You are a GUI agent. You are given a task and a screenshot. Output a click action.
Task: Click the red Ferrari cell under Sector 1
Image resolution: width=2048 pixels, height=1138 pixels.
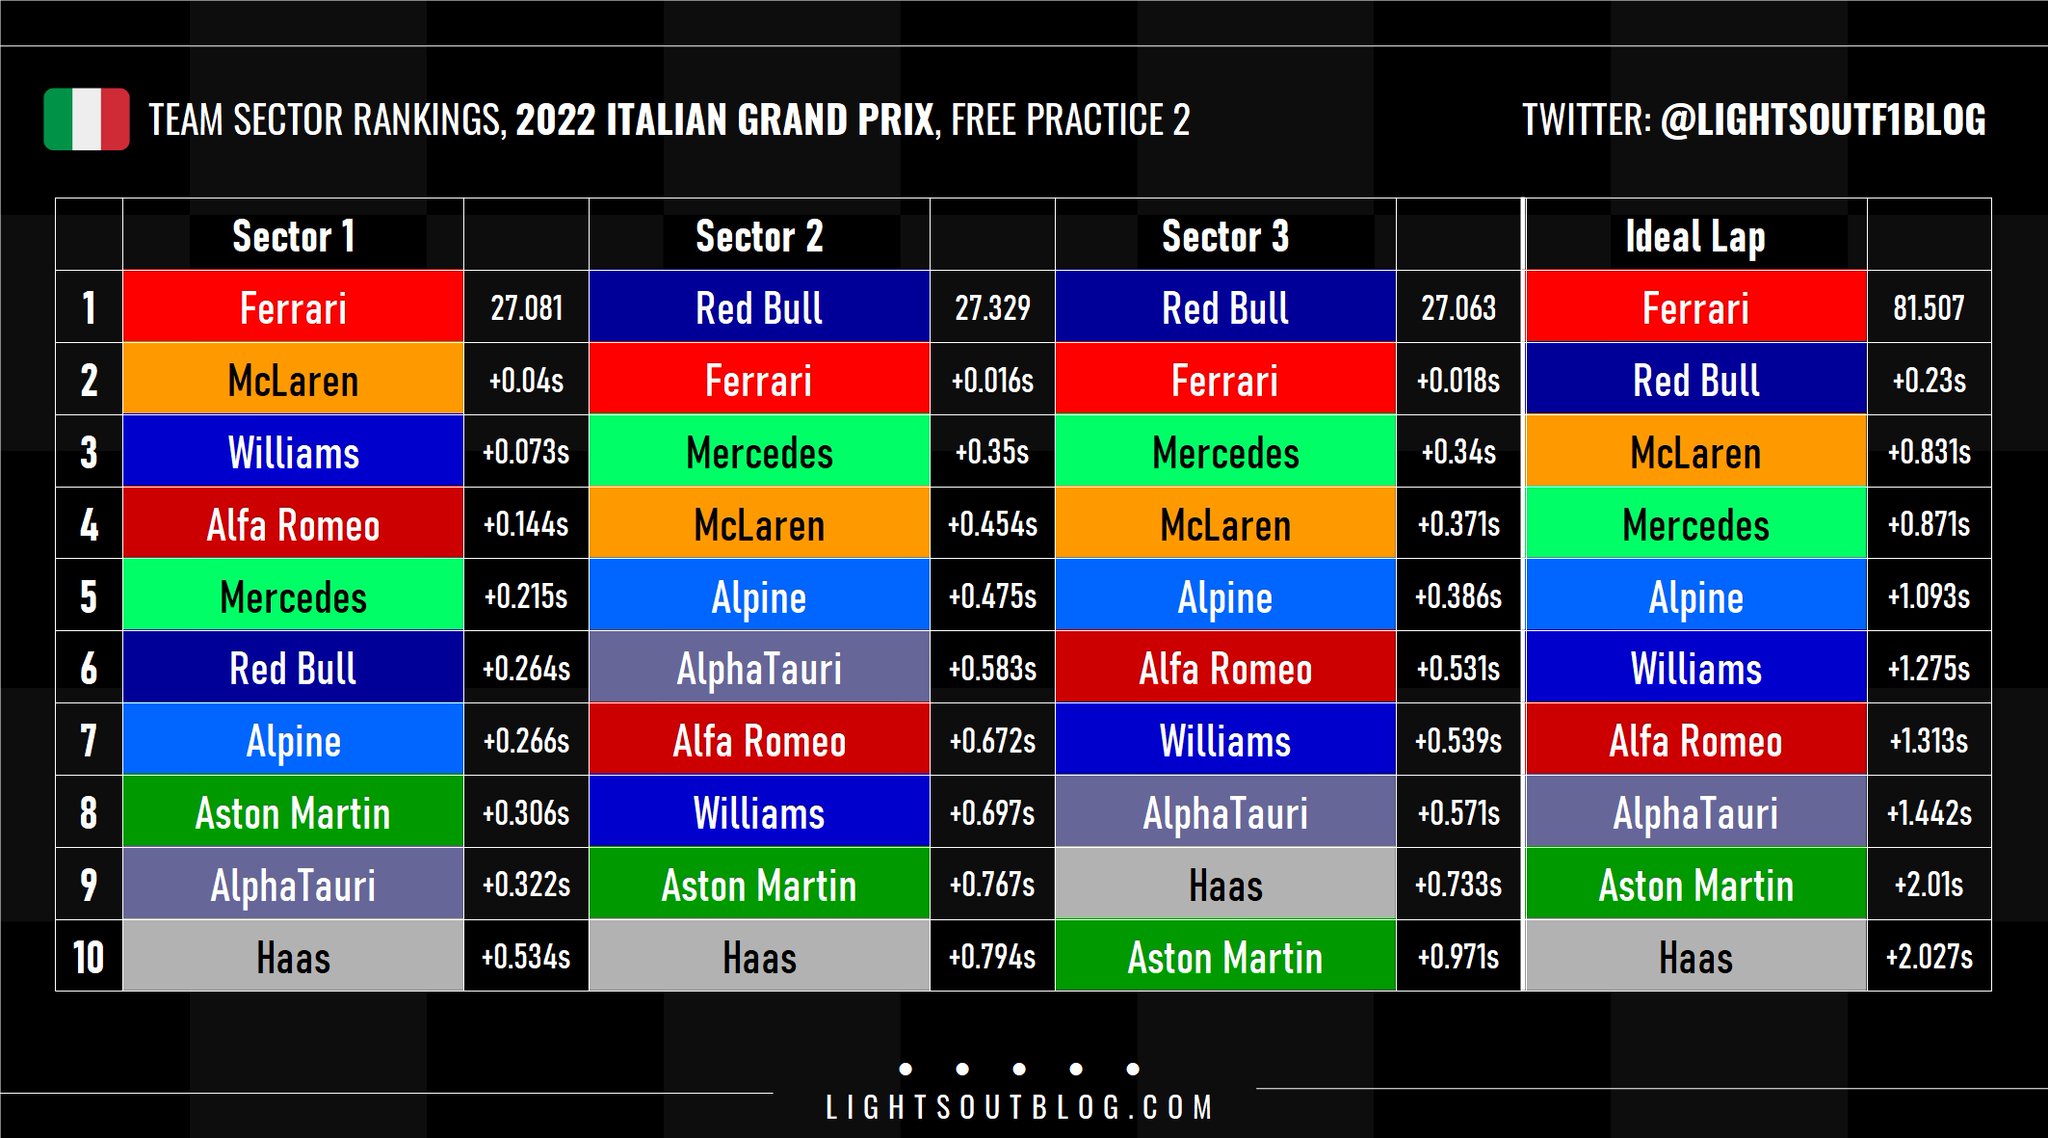pos(293,308)
